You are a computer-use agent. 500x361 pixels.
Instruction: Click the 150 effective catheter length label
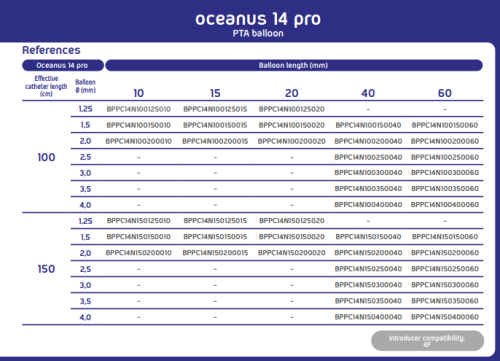(x=46, y=269)
